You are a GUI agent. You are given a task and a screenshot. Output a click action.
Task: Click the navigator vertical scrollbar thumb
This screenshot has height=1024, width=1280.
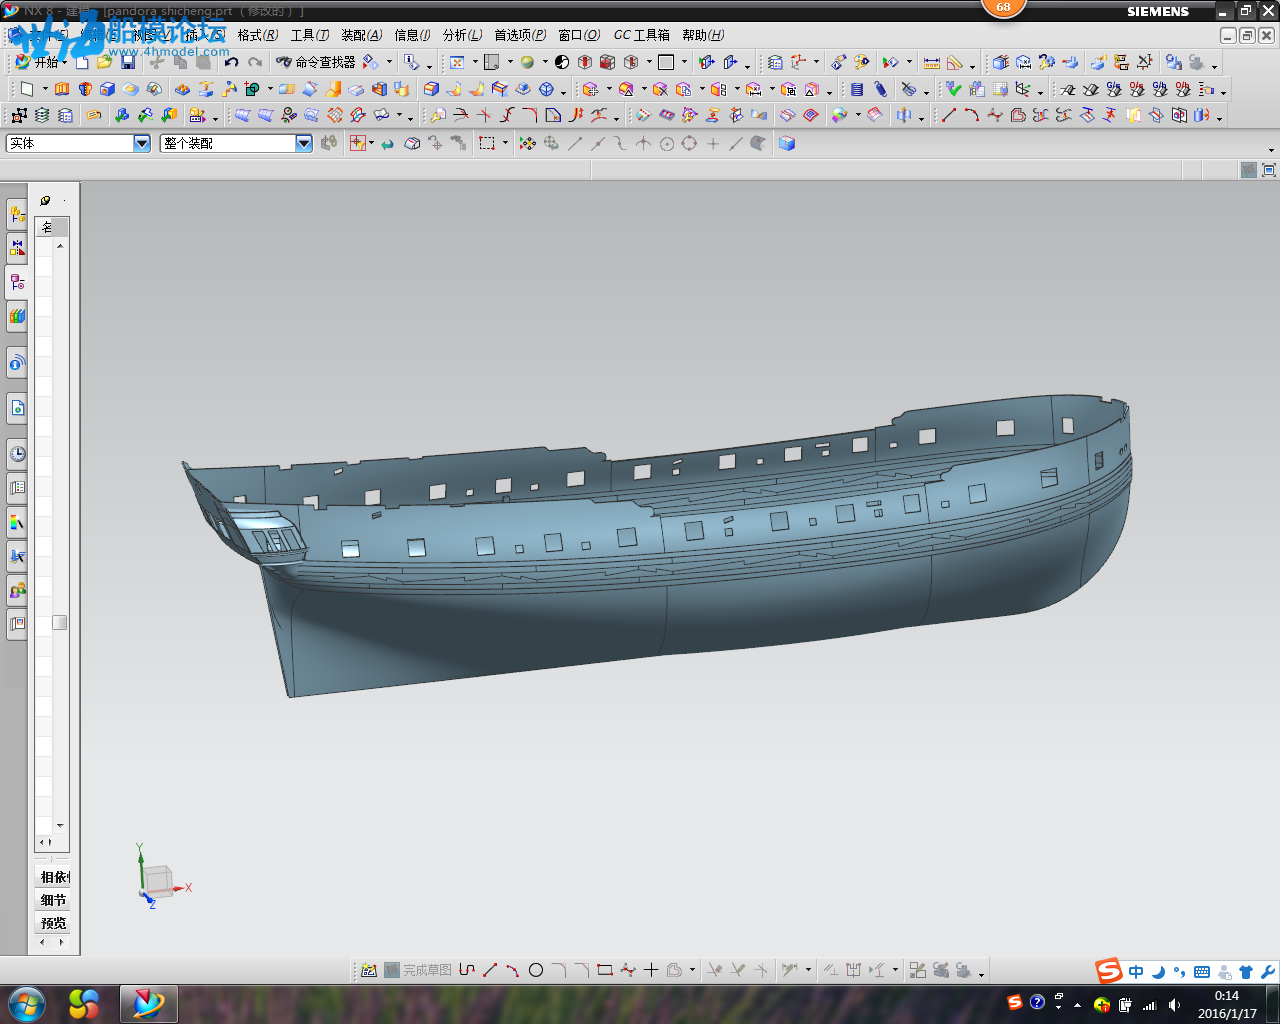[60, 622]
